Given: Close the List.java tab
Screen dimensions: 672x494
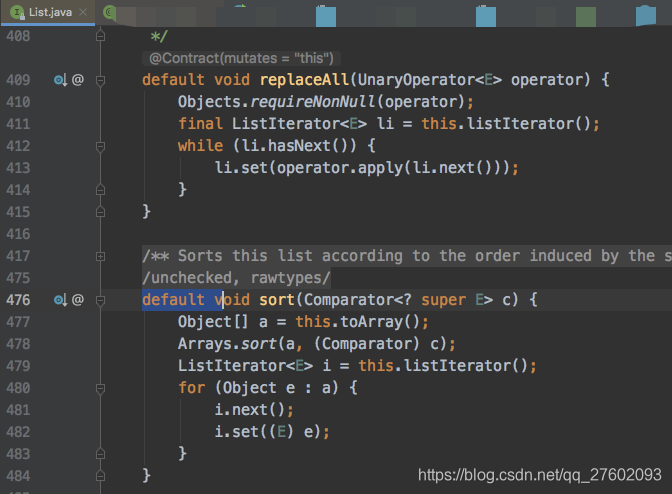Looking at the screenshot, I should (x=84, y=12).
